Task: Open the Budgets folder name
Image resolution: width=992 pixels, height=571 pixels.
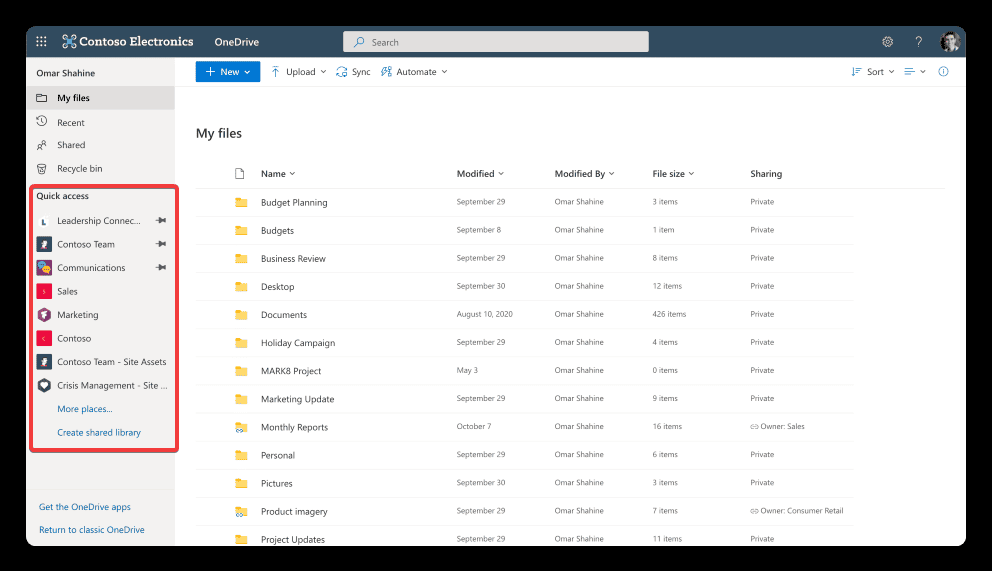Action: 277,231
